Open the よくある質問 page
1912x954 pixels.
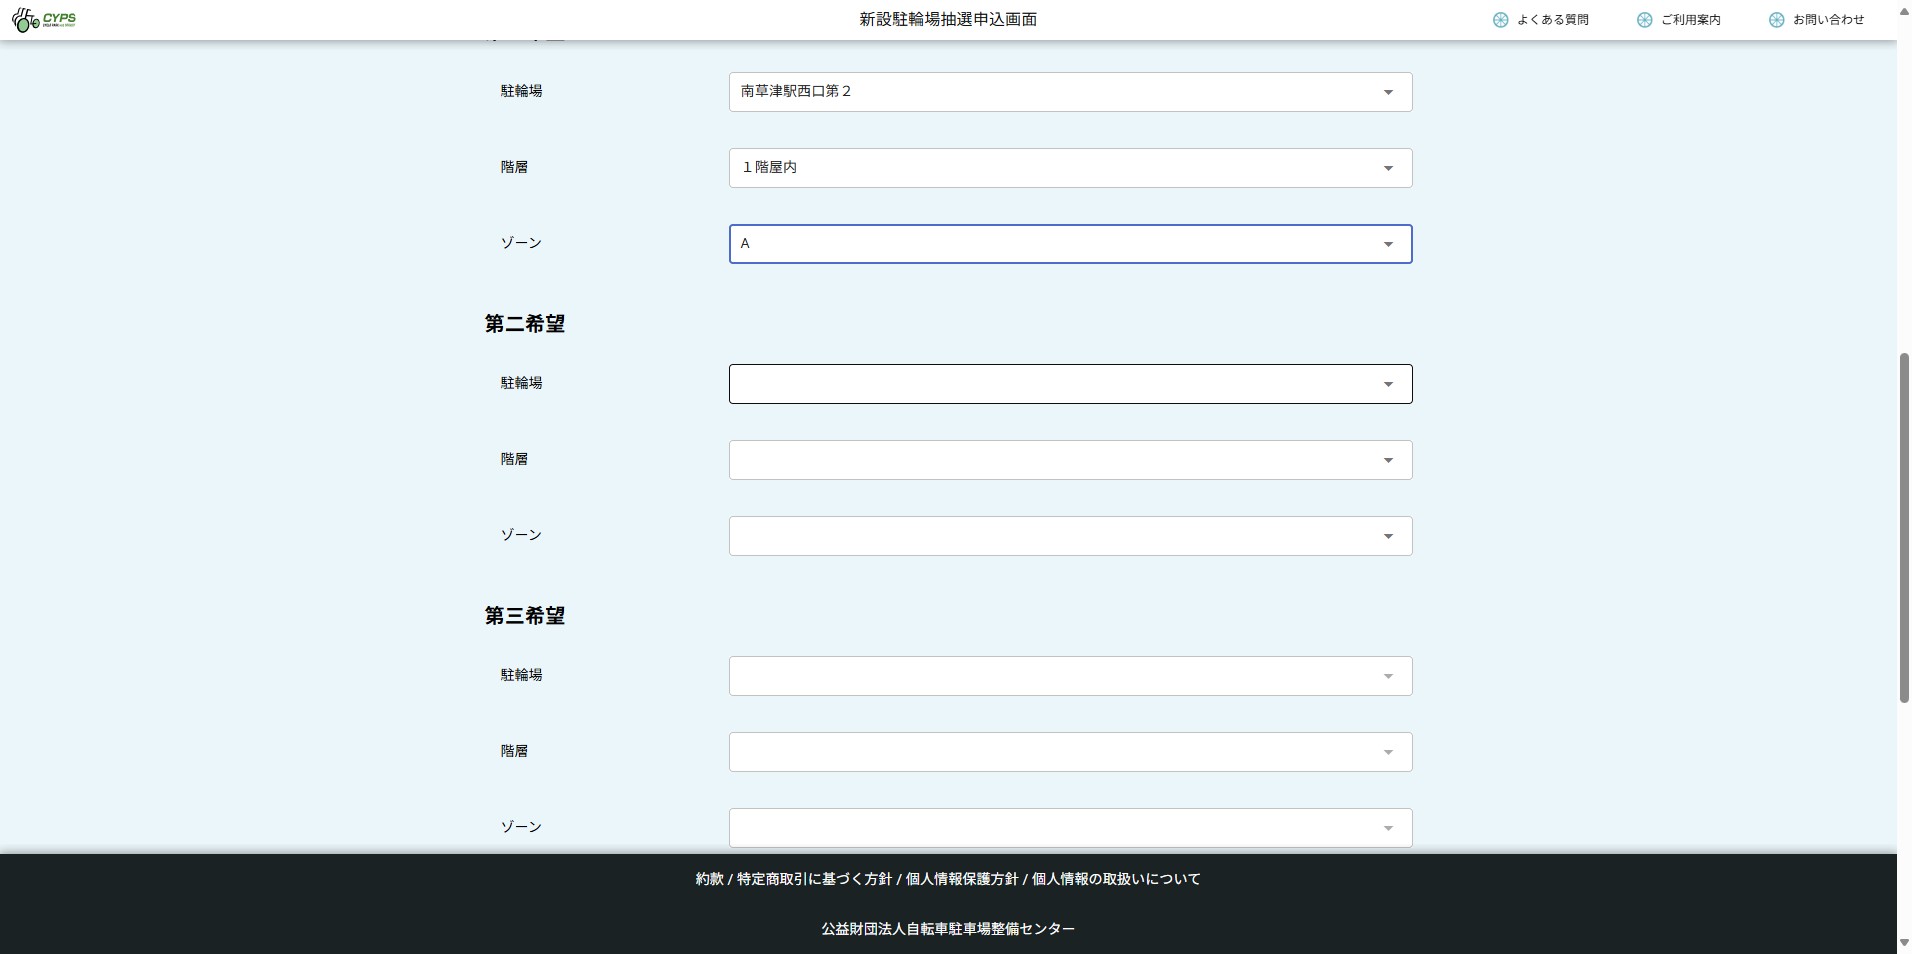[1552, 20]
